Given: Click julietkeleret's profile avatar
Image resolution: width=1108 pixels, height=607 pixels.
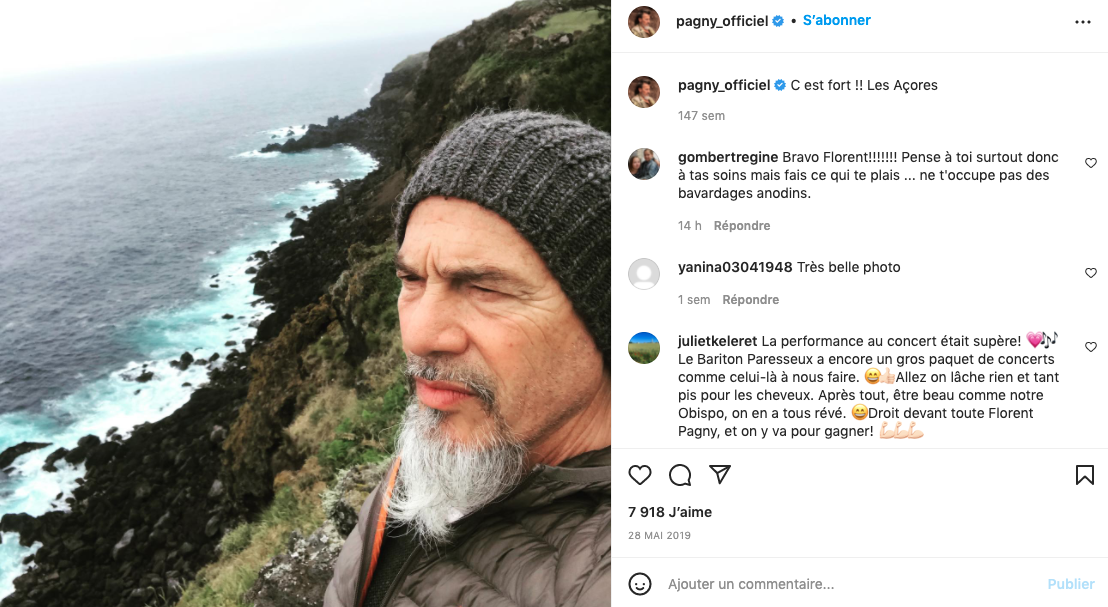Looking at the screenshot, I should click(644, 347).
